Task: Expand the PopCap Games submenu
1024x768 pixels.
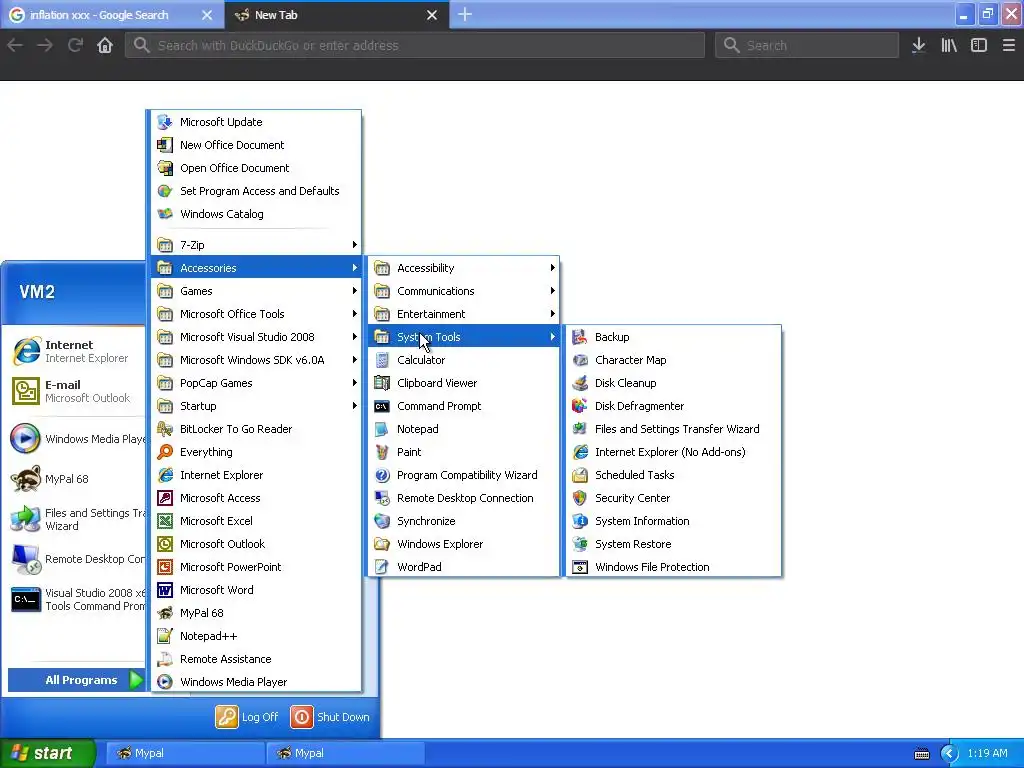Action: [x=257, y=383]
